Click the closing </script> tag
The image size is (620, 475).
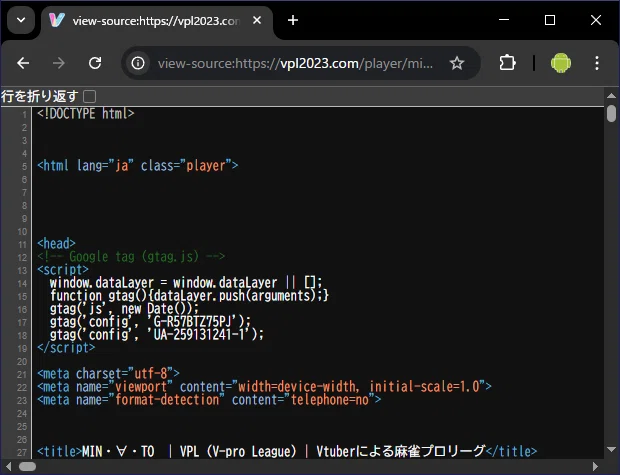(x=66, y=348)
